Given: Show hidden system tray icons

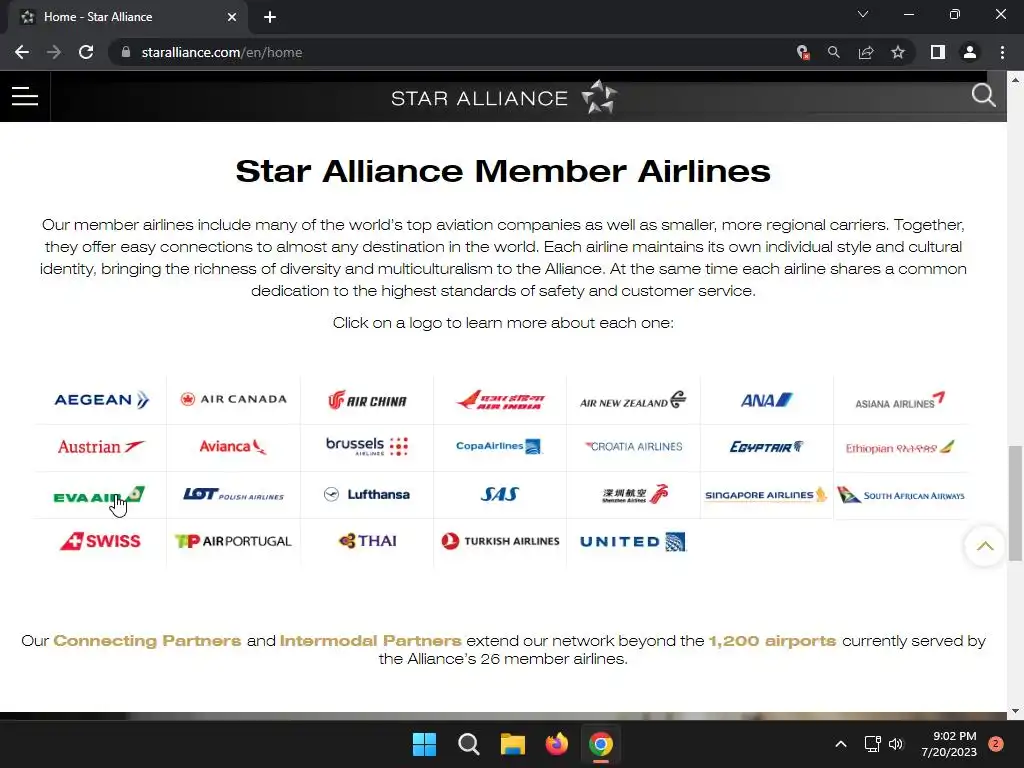Looking at the screenshot, I should tap(841, 744).
